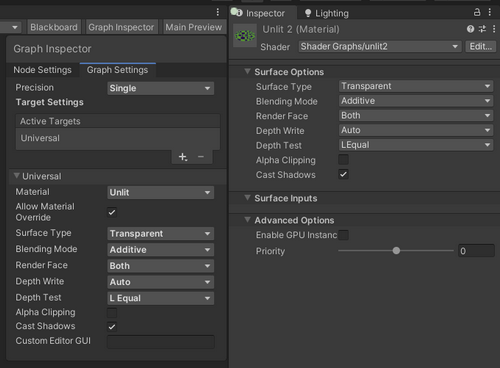
Task: Click the material preset sliders icon
Action: tap(482, 29)
